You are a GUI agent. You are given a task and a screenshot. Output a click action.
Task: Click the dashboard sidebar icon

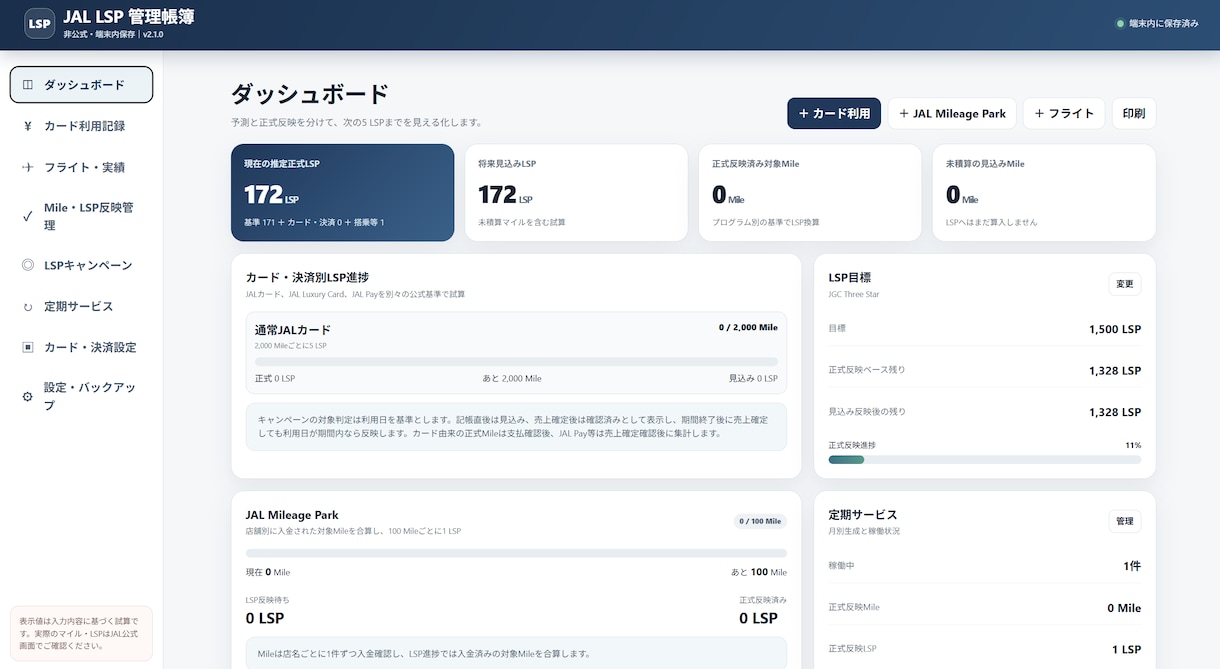pyautogui.click(x=28, y=85)
